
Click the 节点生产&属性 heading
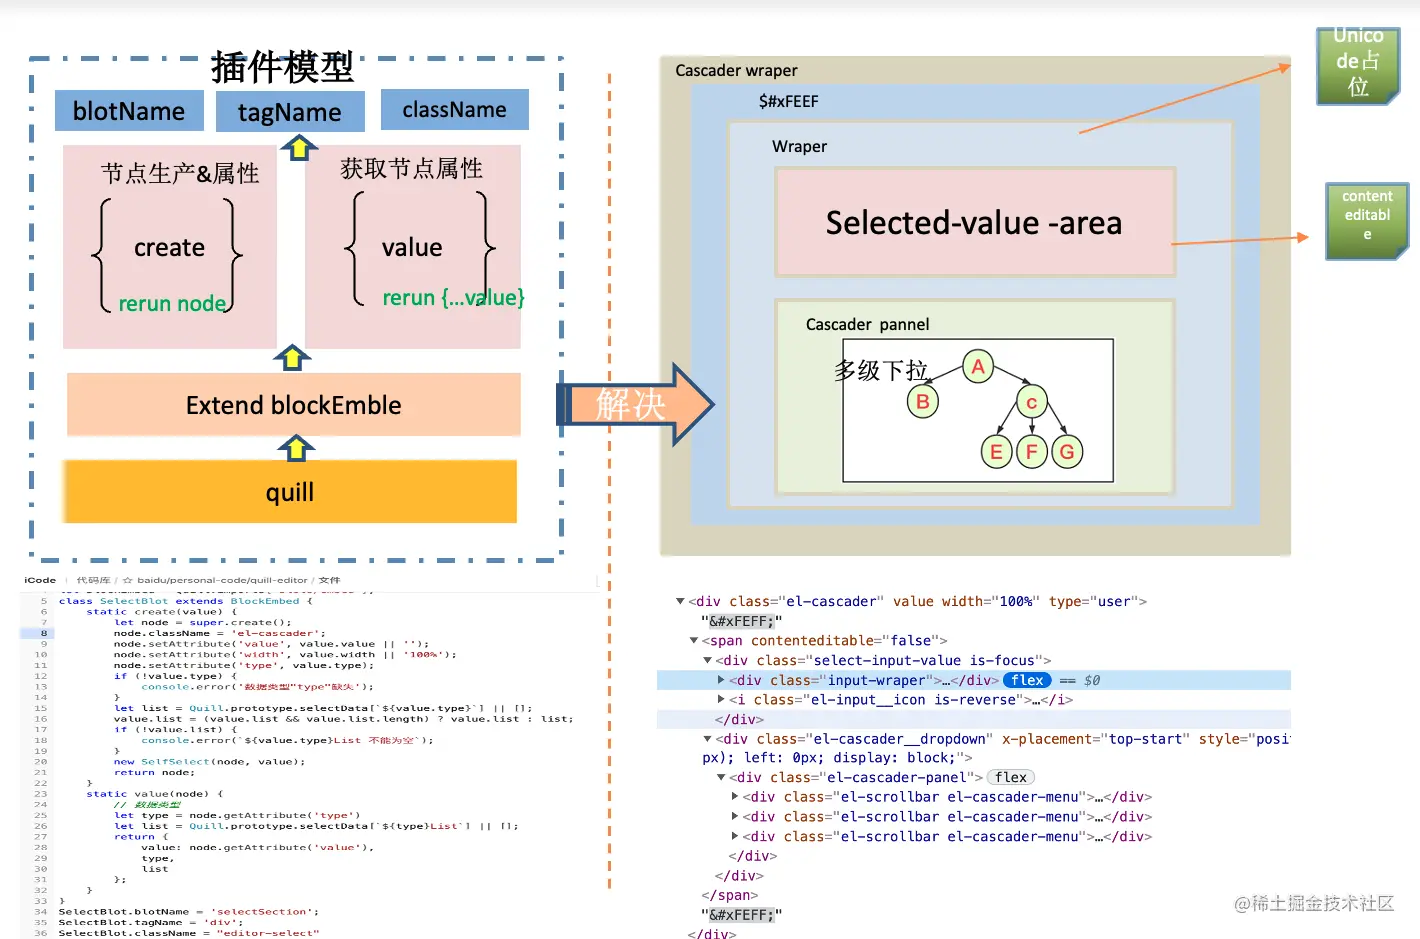tap(180, 173)
